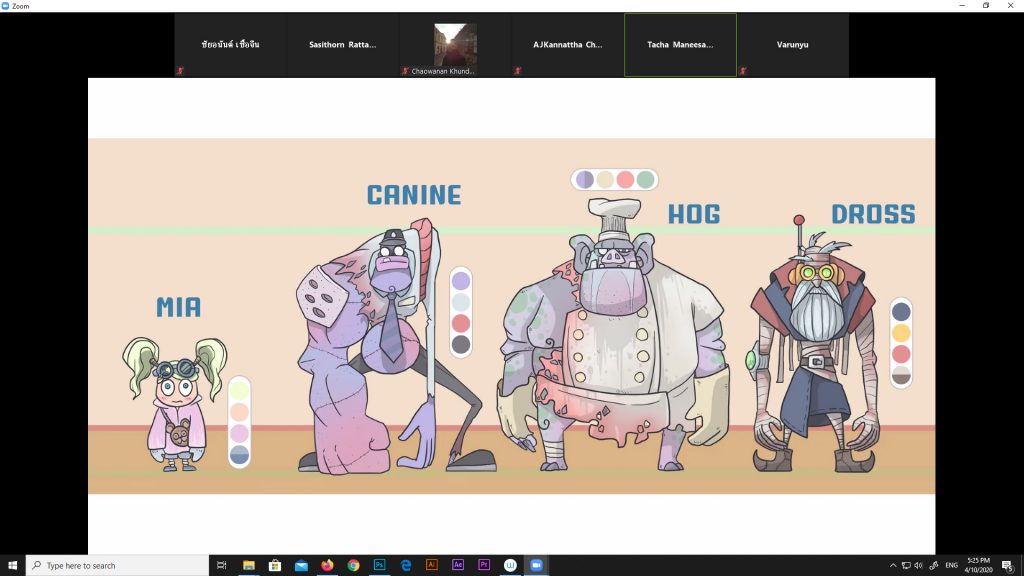This screenshot has width=1024, height=576.
Task: Open the volume control in system tray
Action: pos(918,565)
